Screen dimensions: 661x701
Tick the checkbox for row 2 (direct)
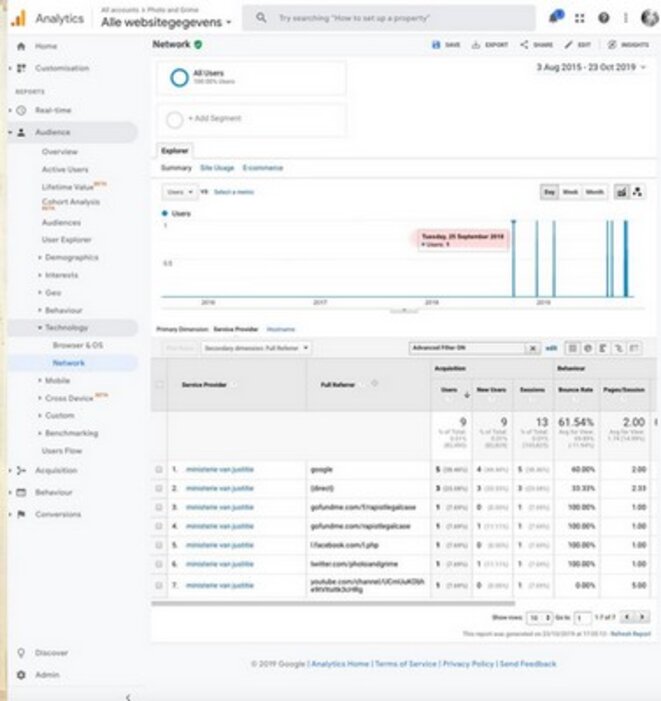tap(159, 488)
